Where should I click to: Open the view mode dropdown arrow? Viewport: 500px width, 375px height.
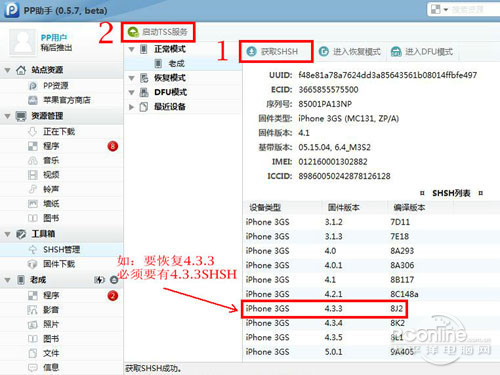[x=446, y=10]
